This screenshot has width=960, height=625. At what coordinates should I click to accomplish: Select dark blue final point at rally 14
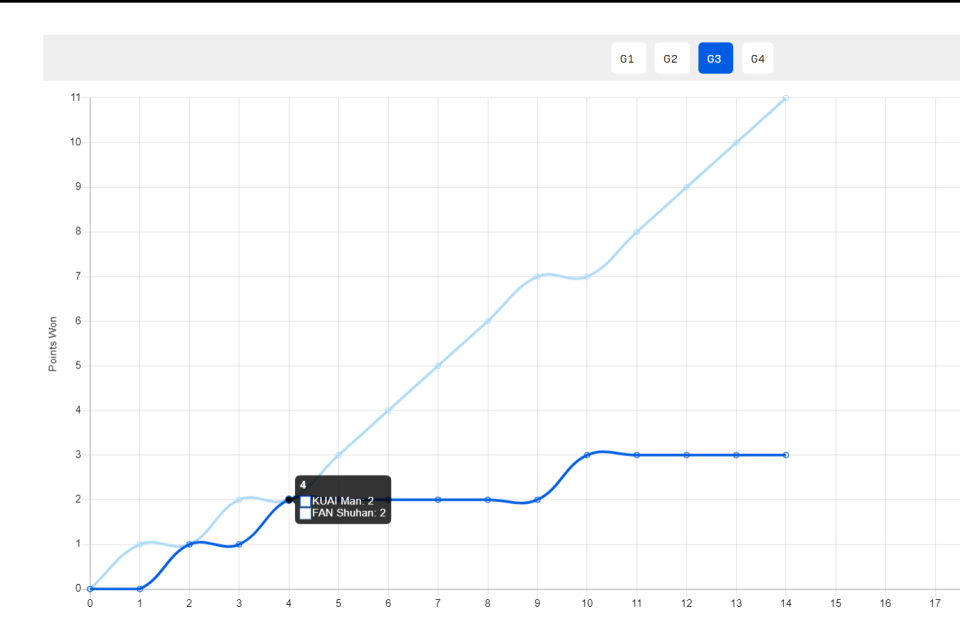(x=786, y=455)
